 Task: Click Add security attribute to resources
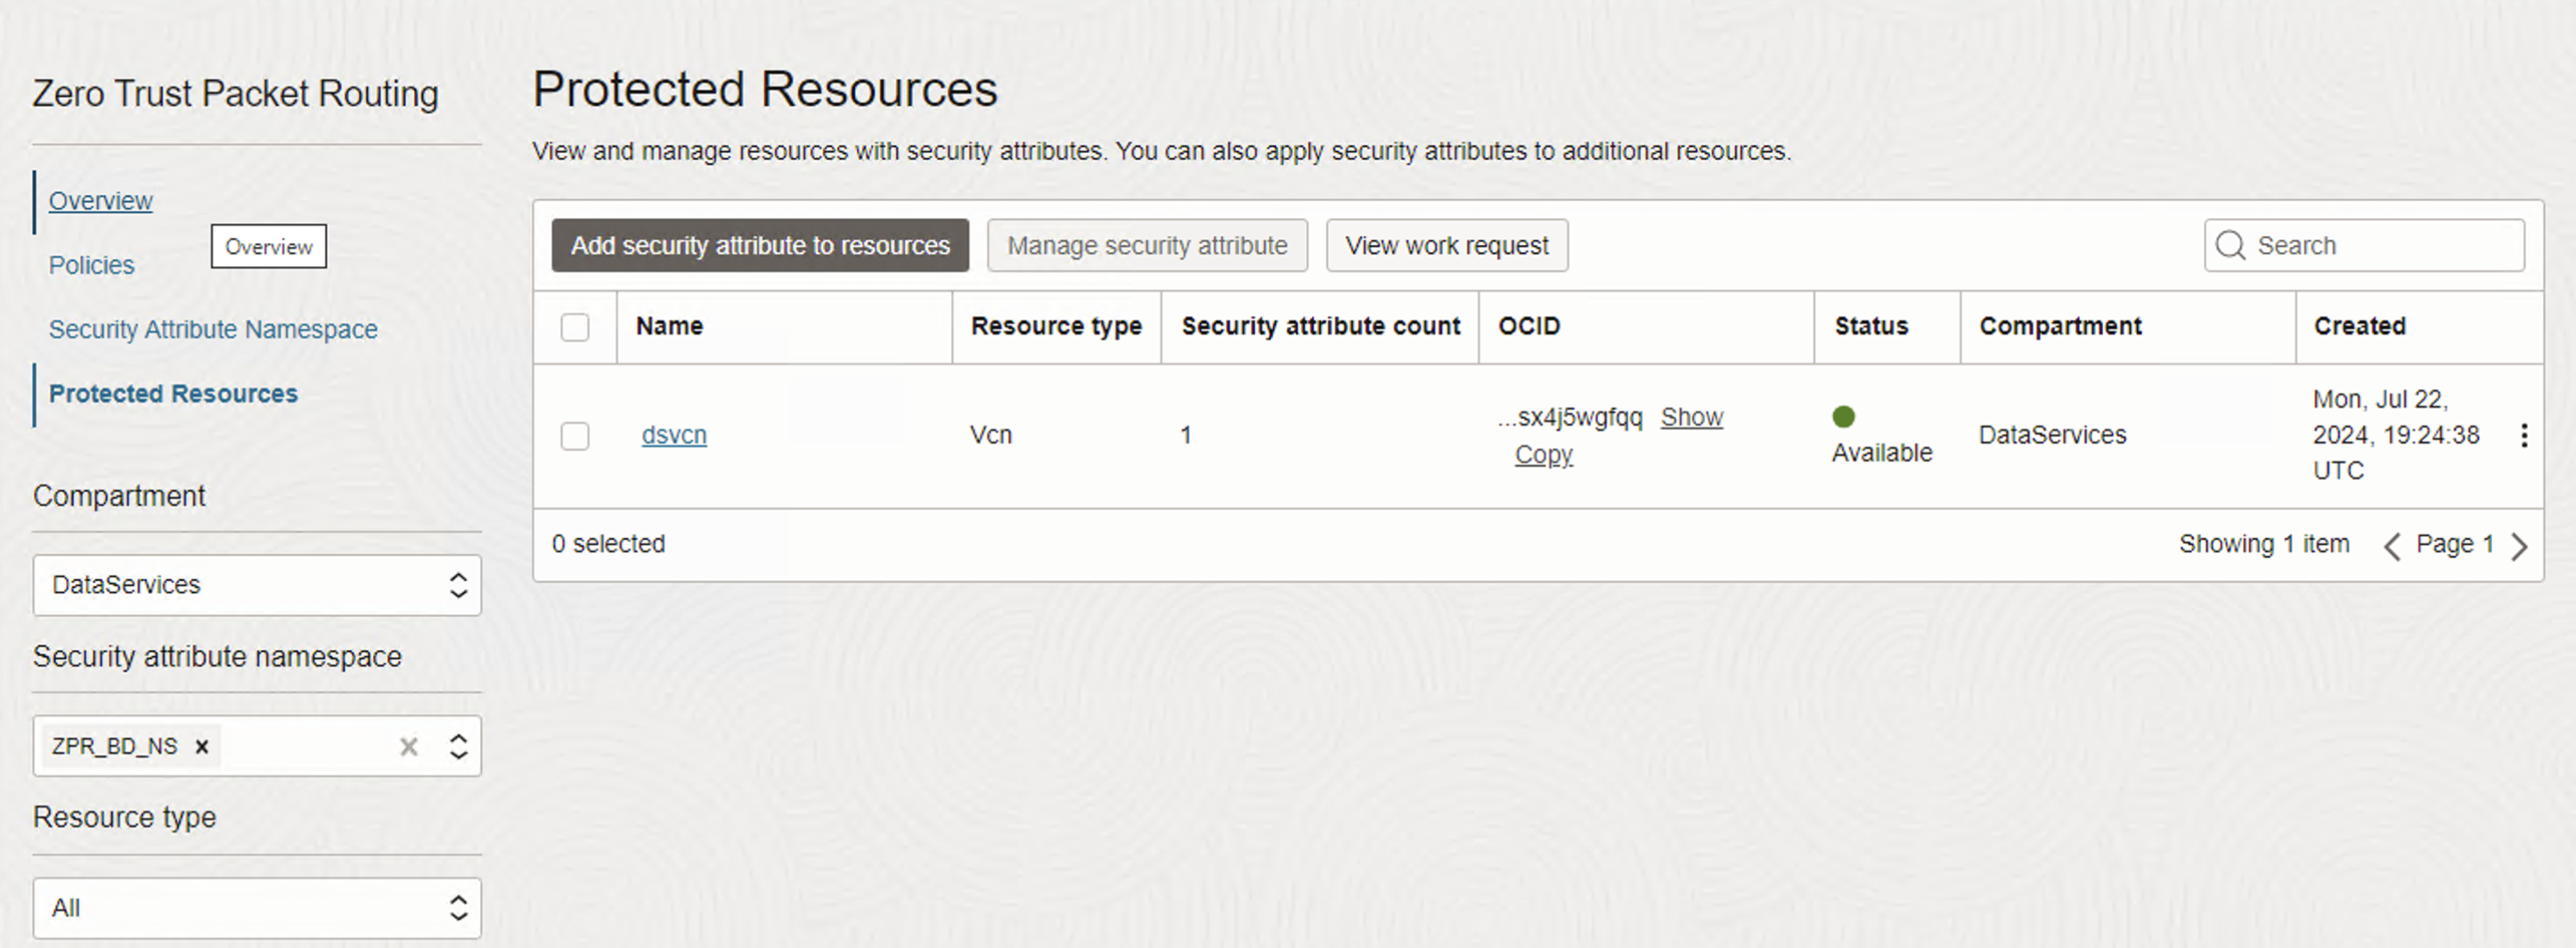pos(760,245)
